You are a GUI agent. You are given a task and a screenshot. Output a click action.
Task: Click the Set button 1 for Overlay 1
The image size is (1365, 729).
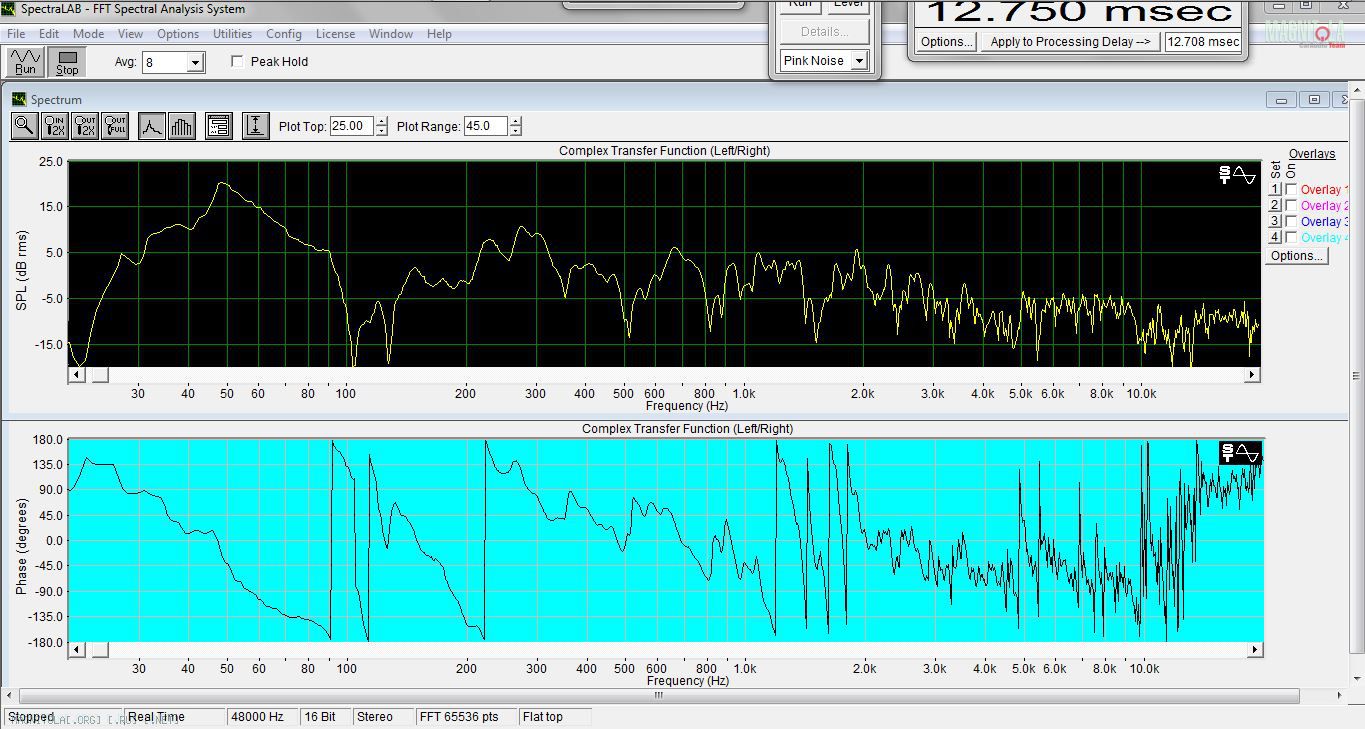click(x=1275, y=190)
